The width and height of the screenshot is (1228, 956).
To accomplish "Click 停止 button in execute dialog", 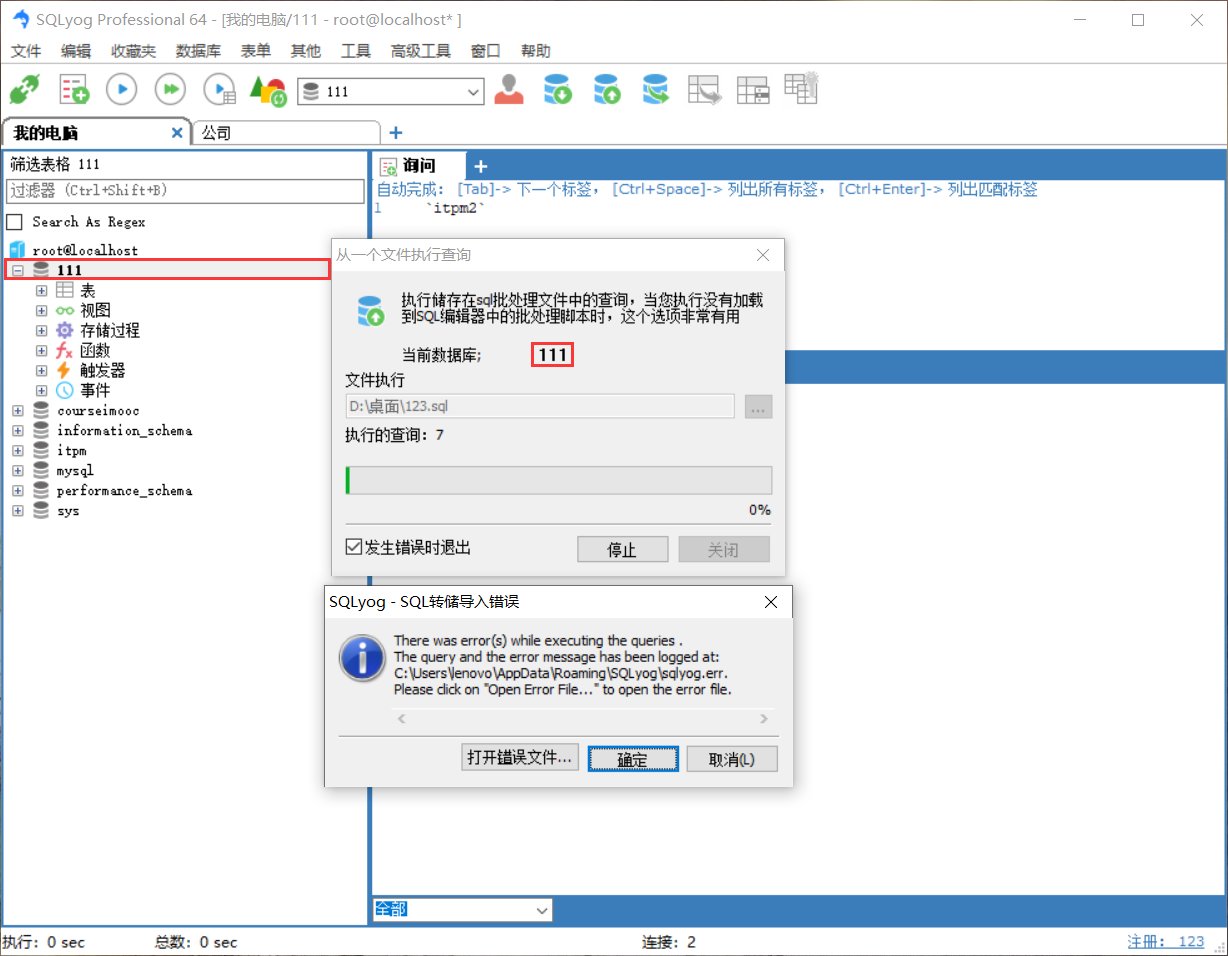I will tap(622, 549).
